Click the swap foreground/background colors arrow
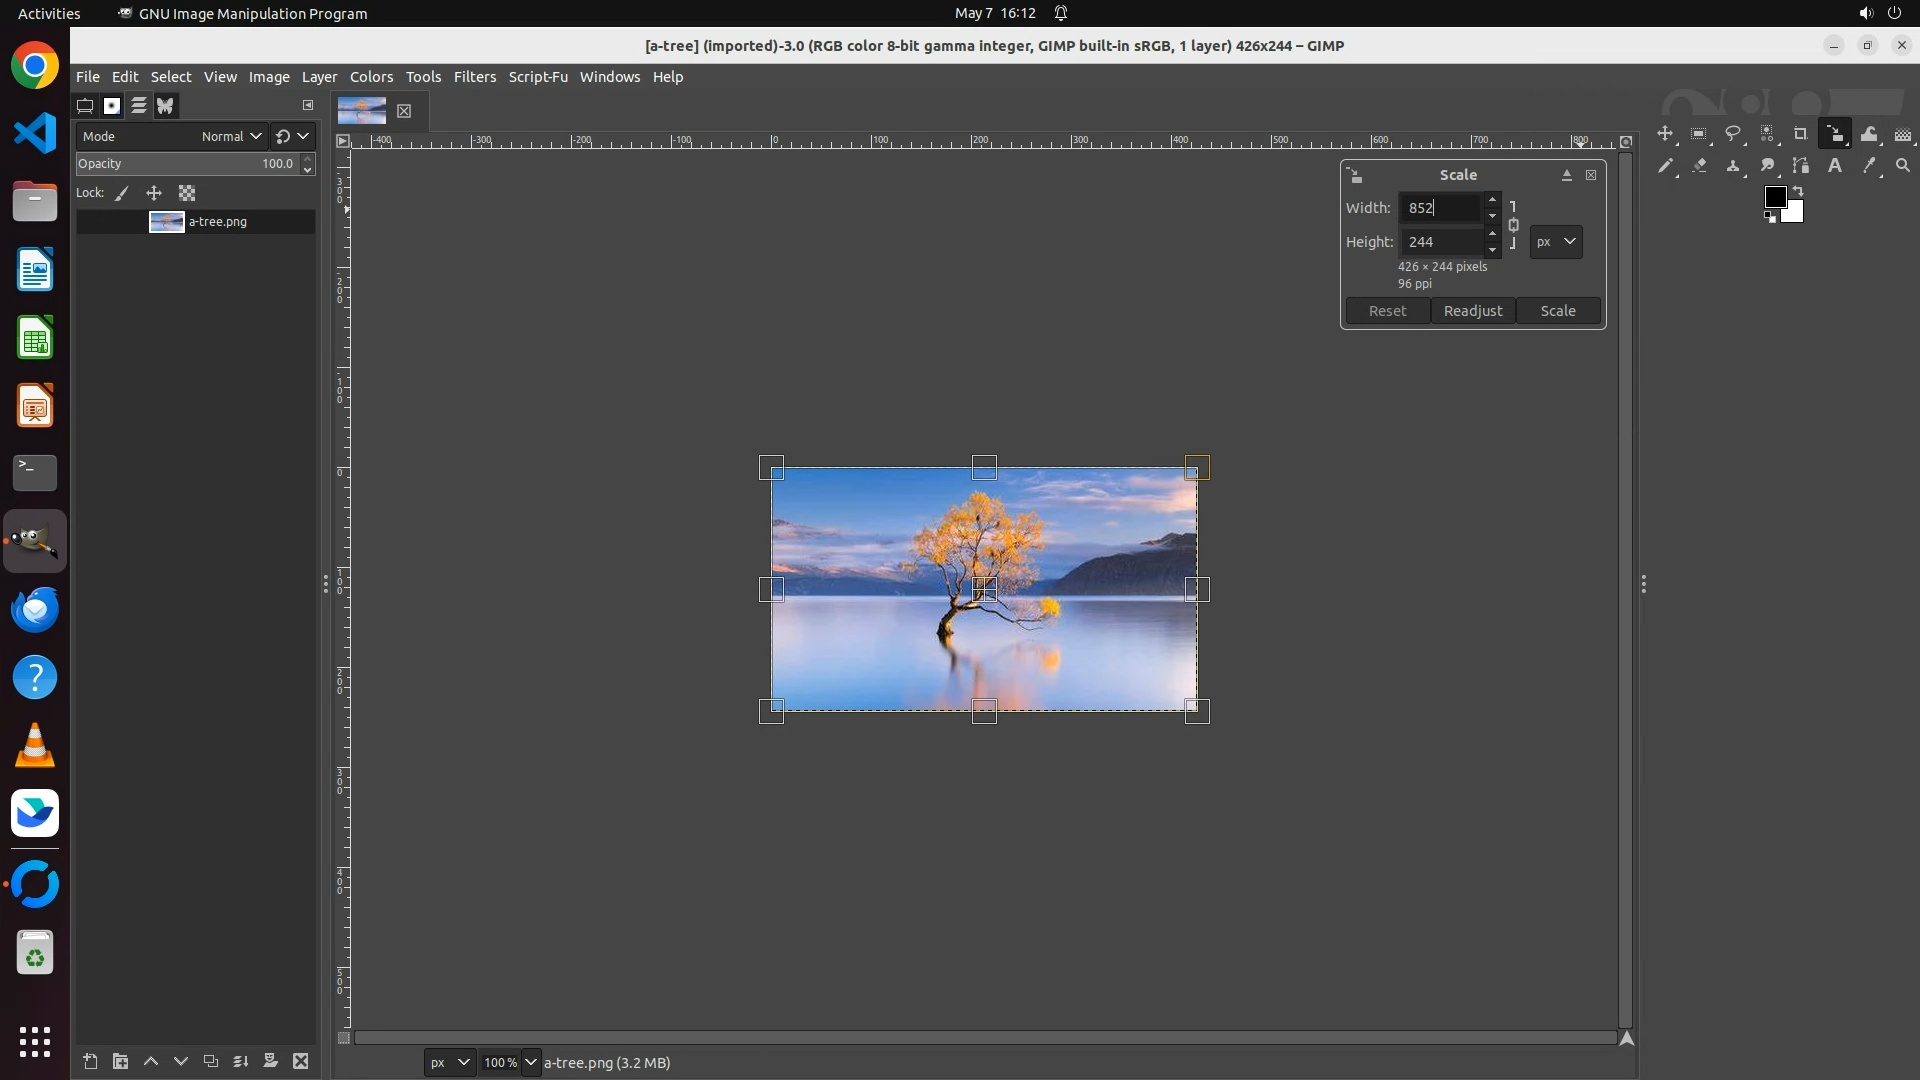The image size is (1920, 1080). 1798,190
